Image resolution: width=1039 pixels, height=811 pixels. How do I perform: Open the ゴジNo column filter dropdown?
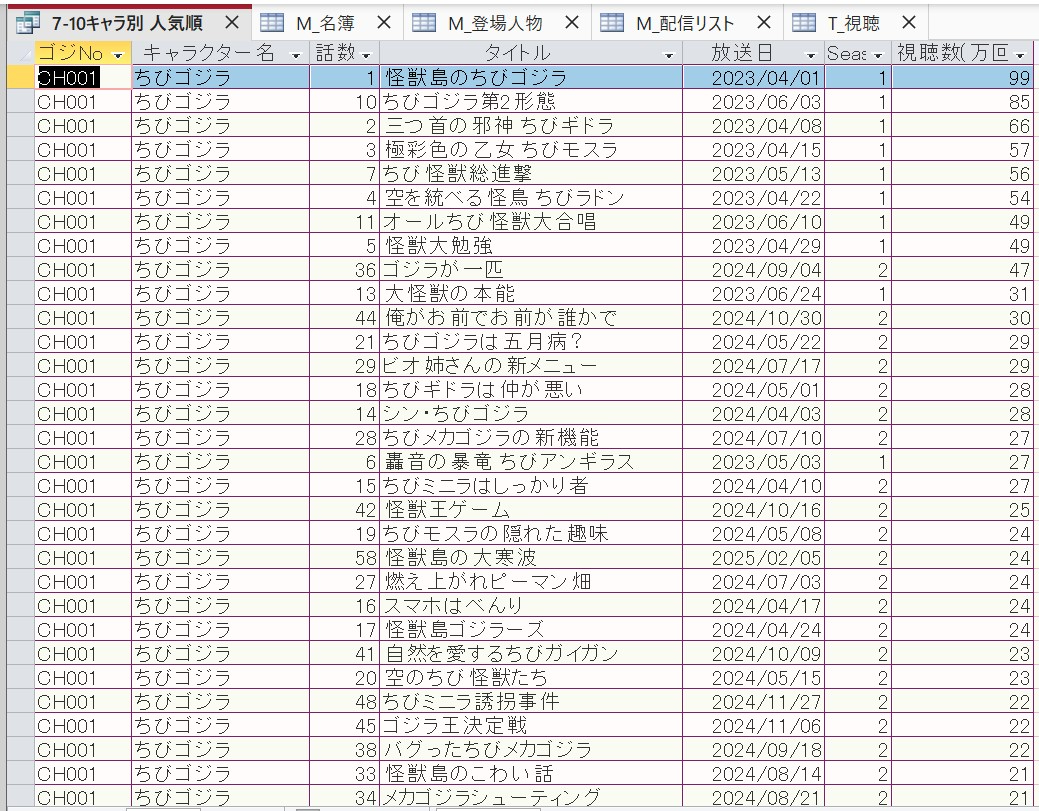point(118,55)
